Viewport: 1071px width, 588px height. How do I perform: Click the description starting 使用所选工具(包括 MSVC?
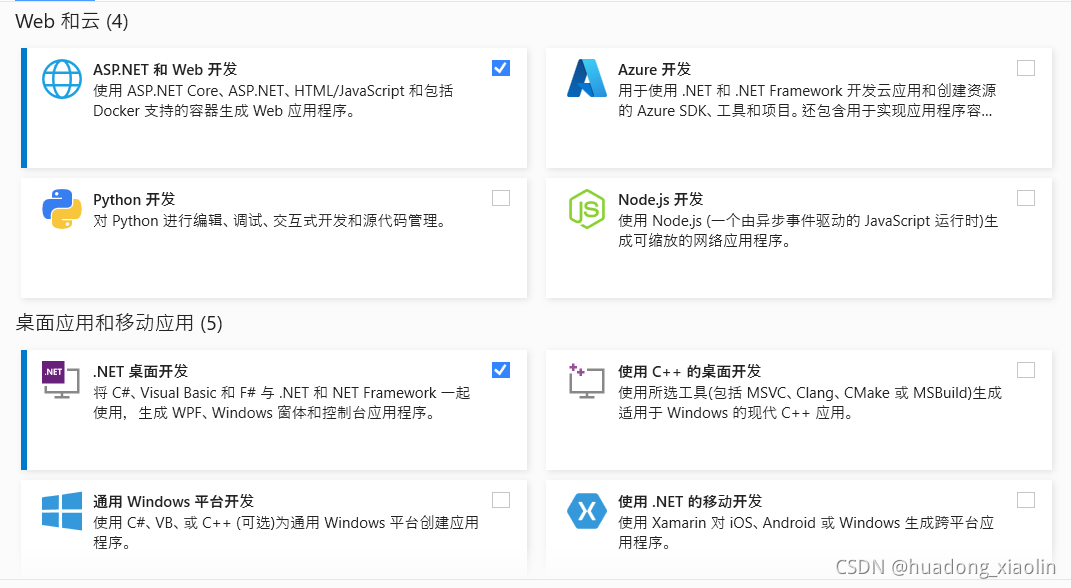click(810, 403)
